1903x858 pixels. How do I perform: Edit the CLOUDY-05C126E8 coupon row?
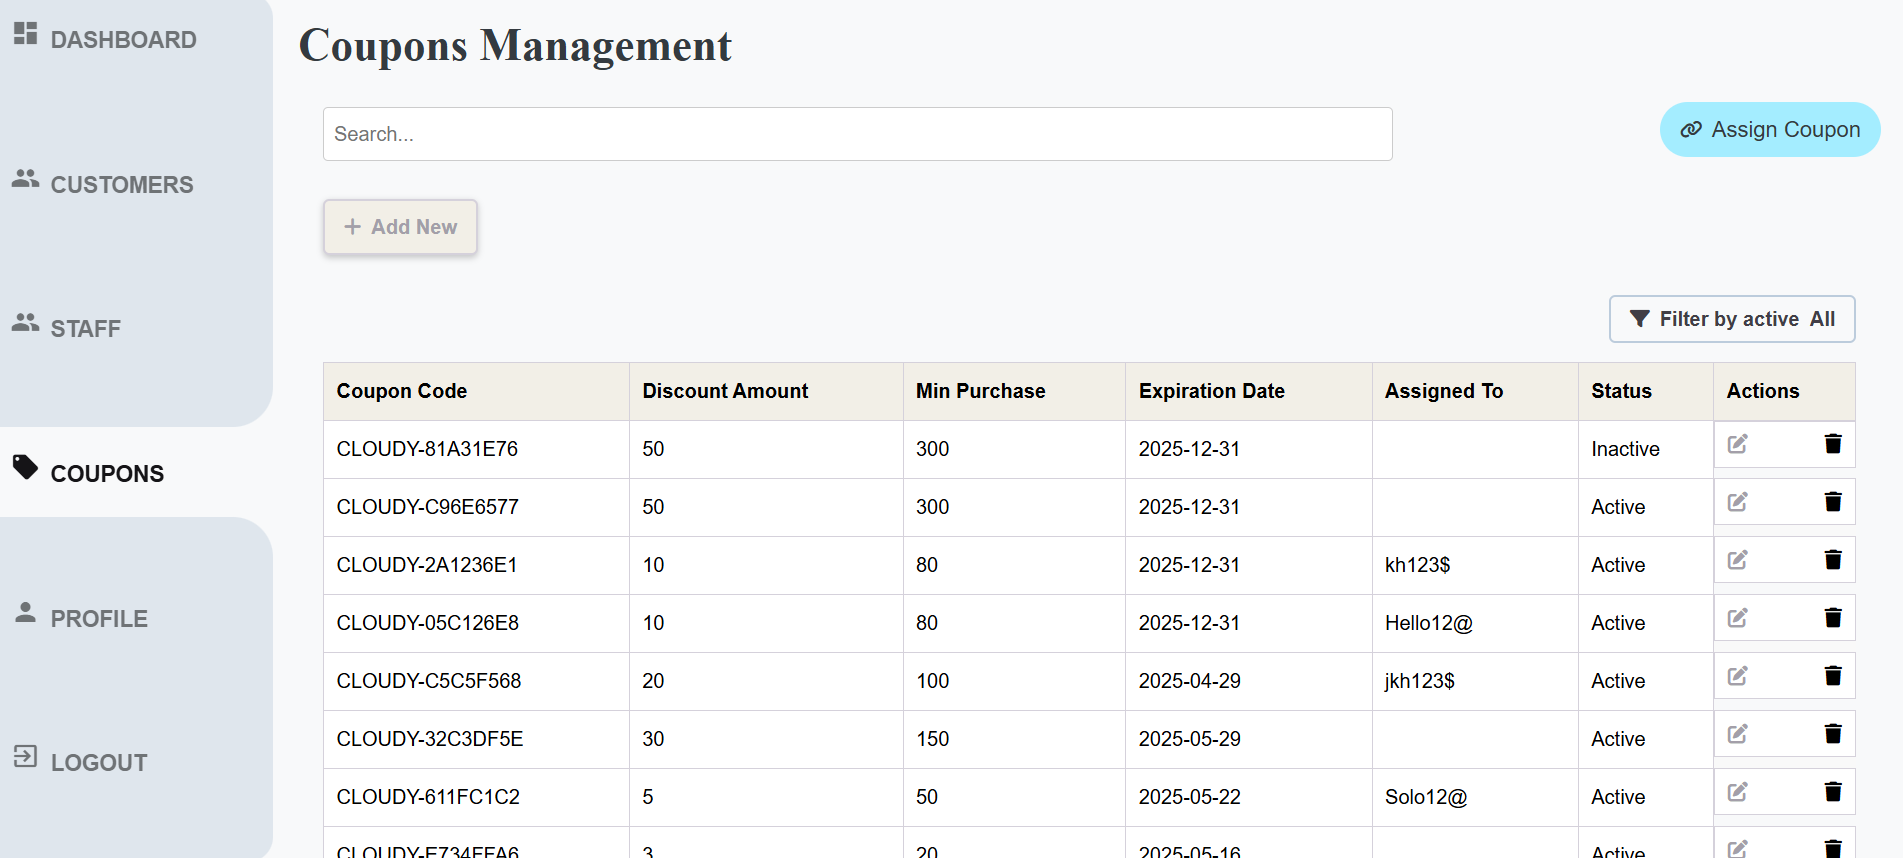[1737, 618]
